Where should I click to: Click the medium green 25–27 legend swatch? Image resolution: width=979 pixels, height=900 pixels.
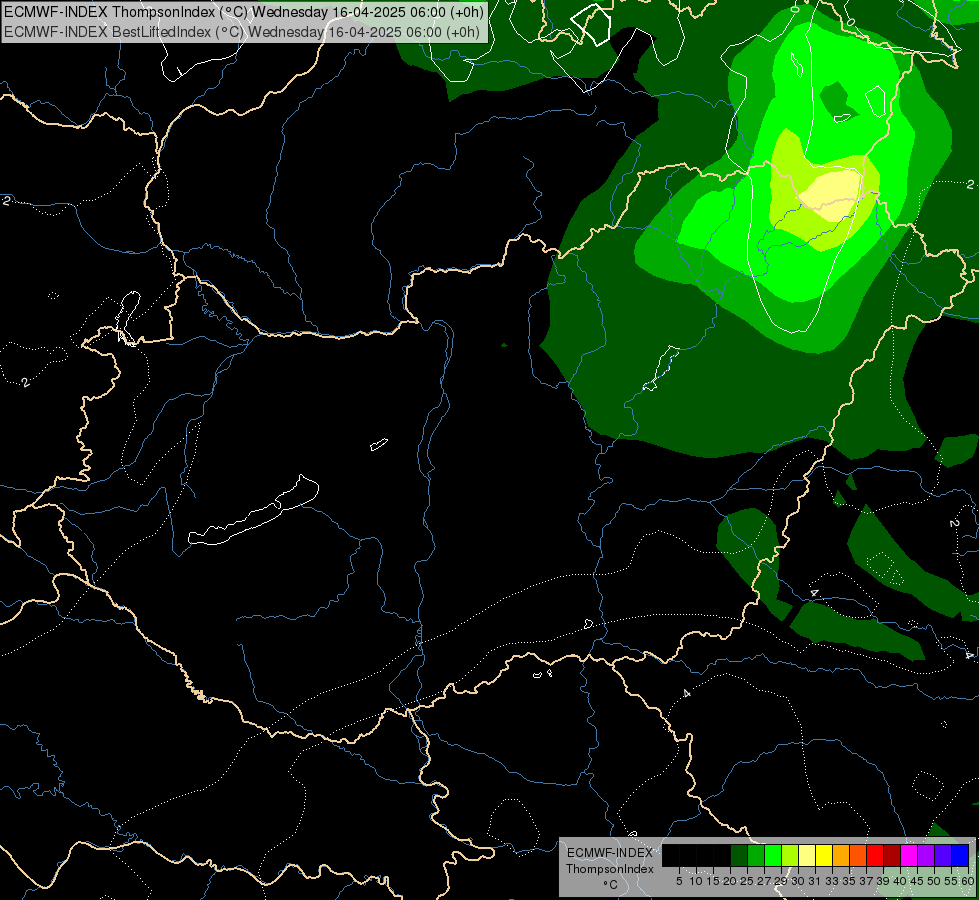[x=756, y=855]
